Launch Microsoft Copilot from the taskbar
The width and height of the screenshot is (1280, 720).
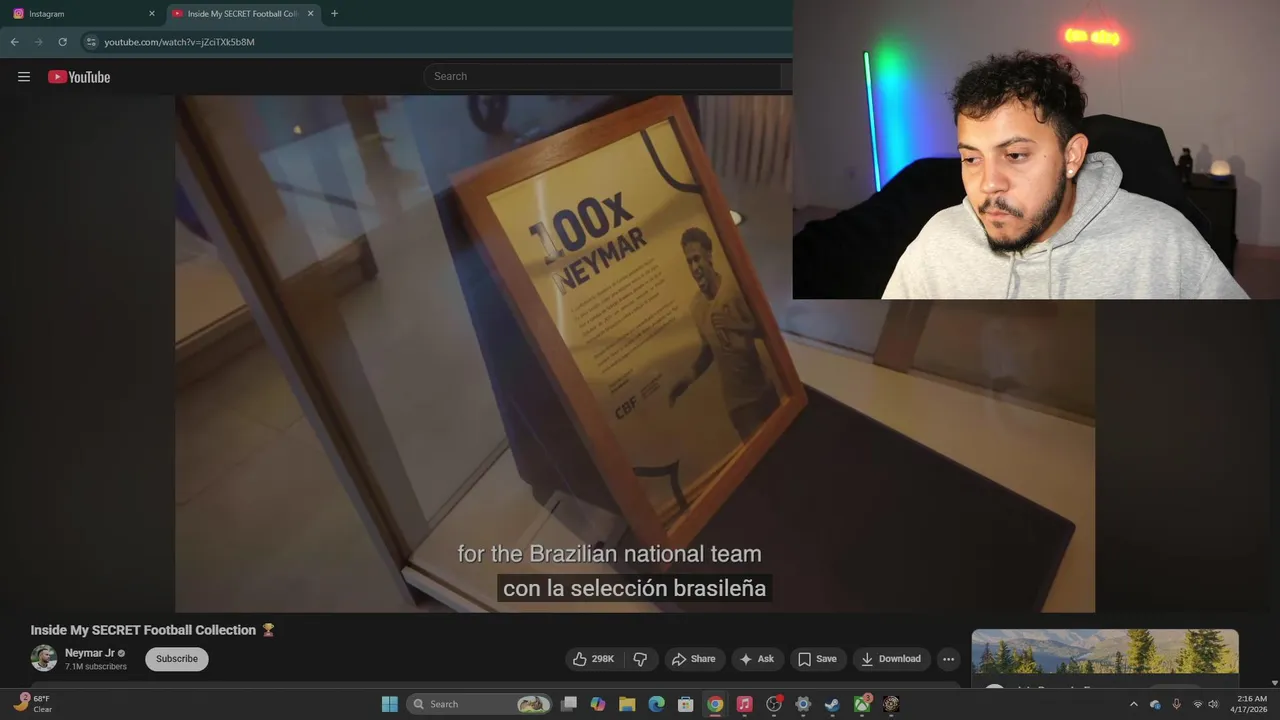598,704
